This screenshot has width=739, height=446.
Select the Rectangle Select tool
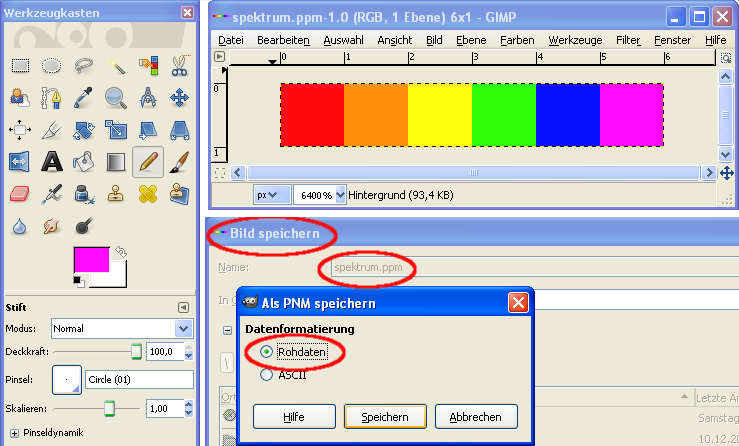click(x=20, y=66)
